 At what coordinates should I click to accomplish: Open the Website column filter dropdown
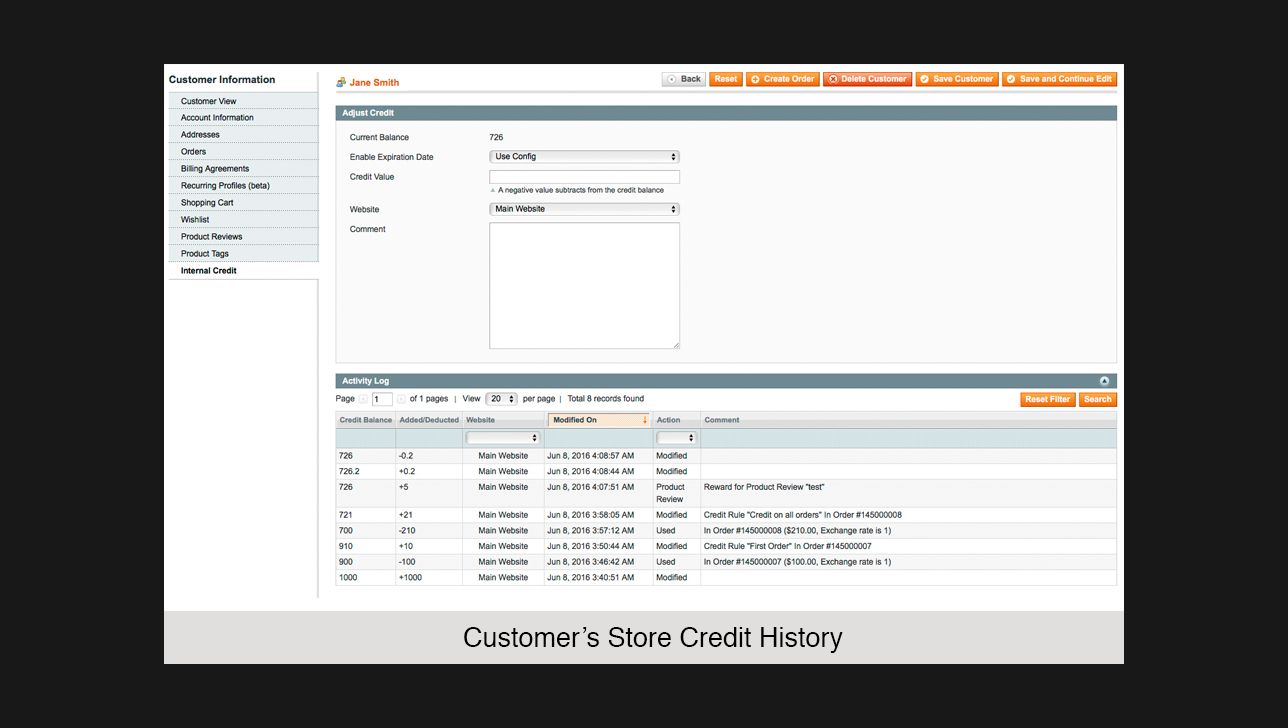503,438
